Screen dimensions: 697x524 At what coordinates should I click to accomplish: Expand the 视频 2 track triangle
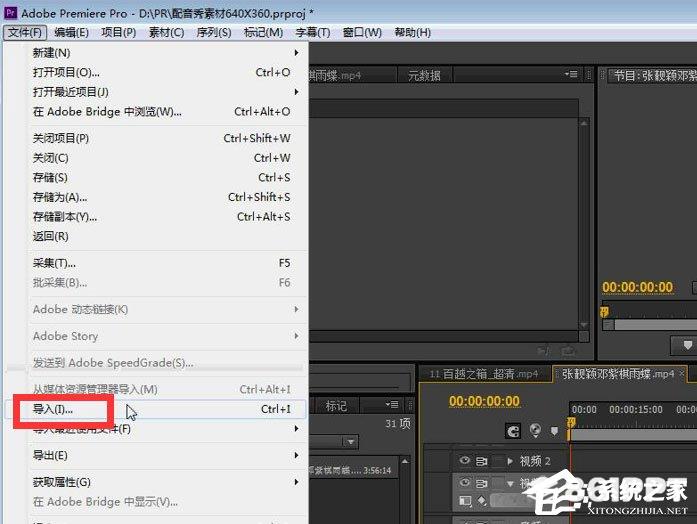click(x=510, y=461)
